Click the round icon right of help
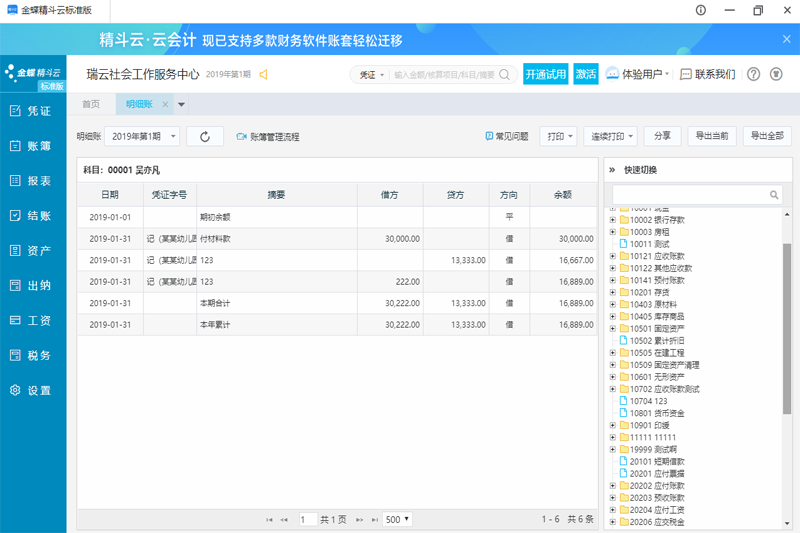 [x=776, y=74]
